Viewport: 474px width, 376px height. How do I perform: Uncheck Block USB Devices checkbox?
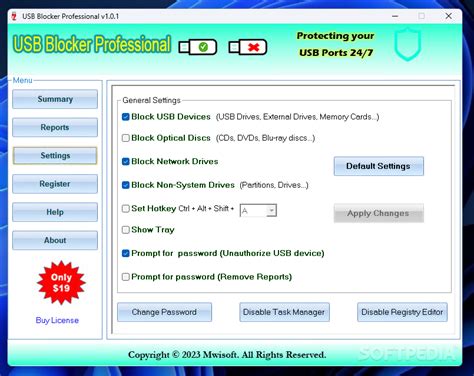pos(126,117)
